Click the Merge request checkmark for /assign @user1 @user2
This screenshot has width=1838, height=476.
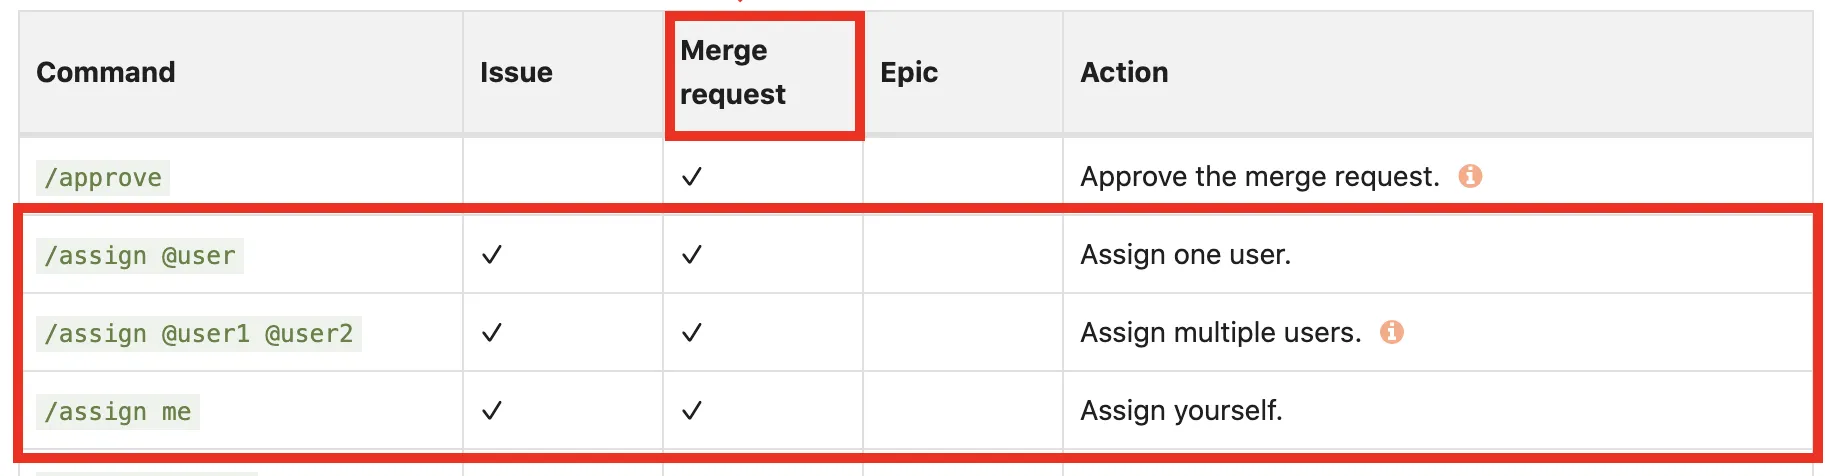[691, 333]
